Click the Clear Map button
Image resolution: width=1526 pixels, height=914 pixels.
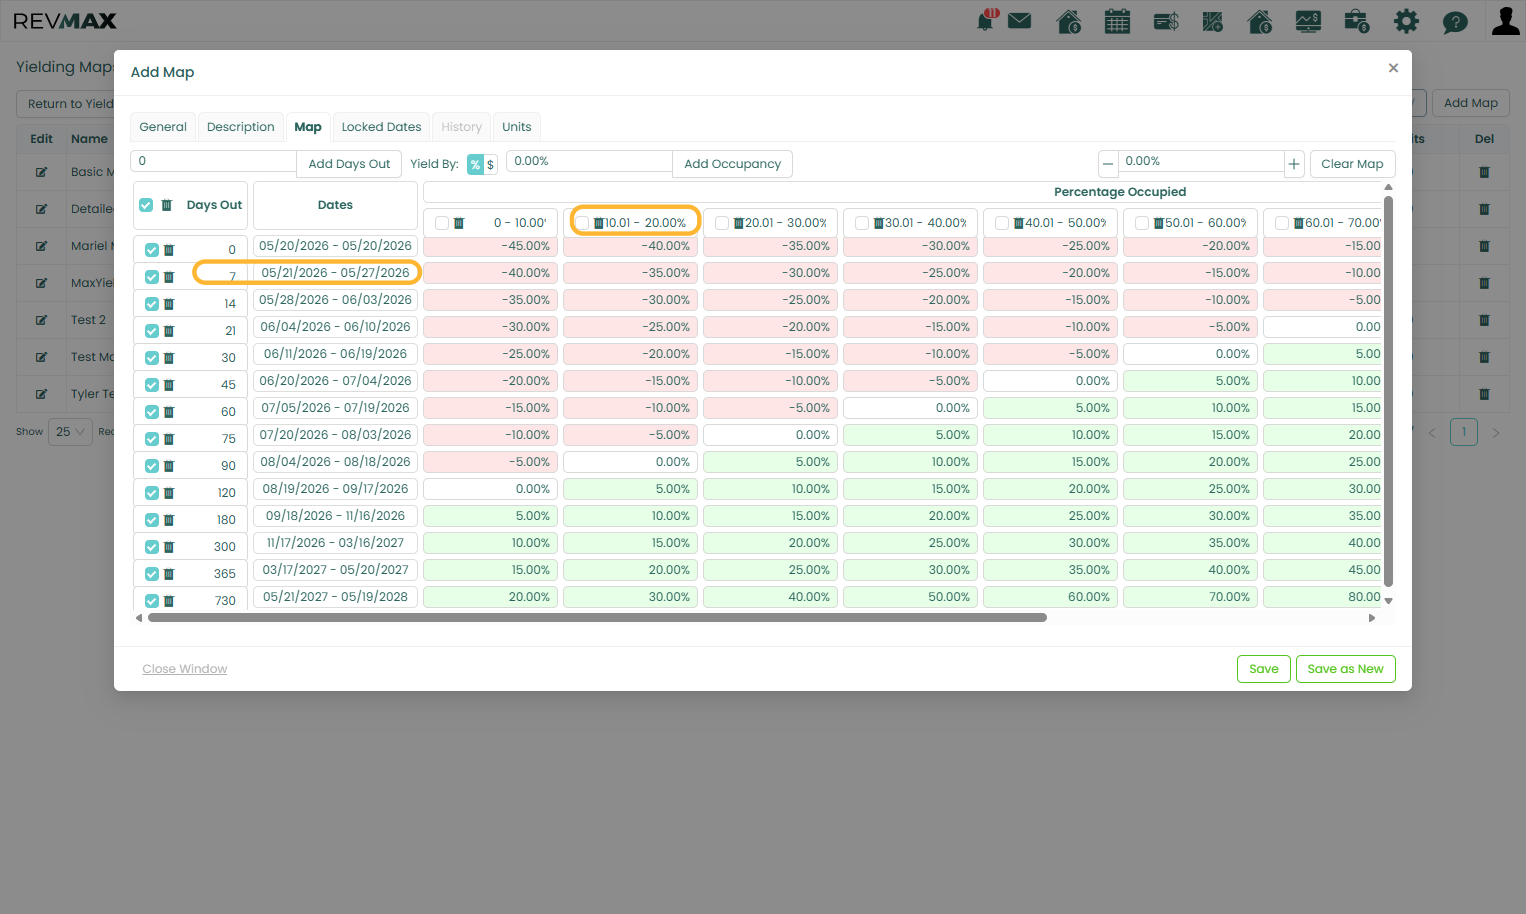1352,164
